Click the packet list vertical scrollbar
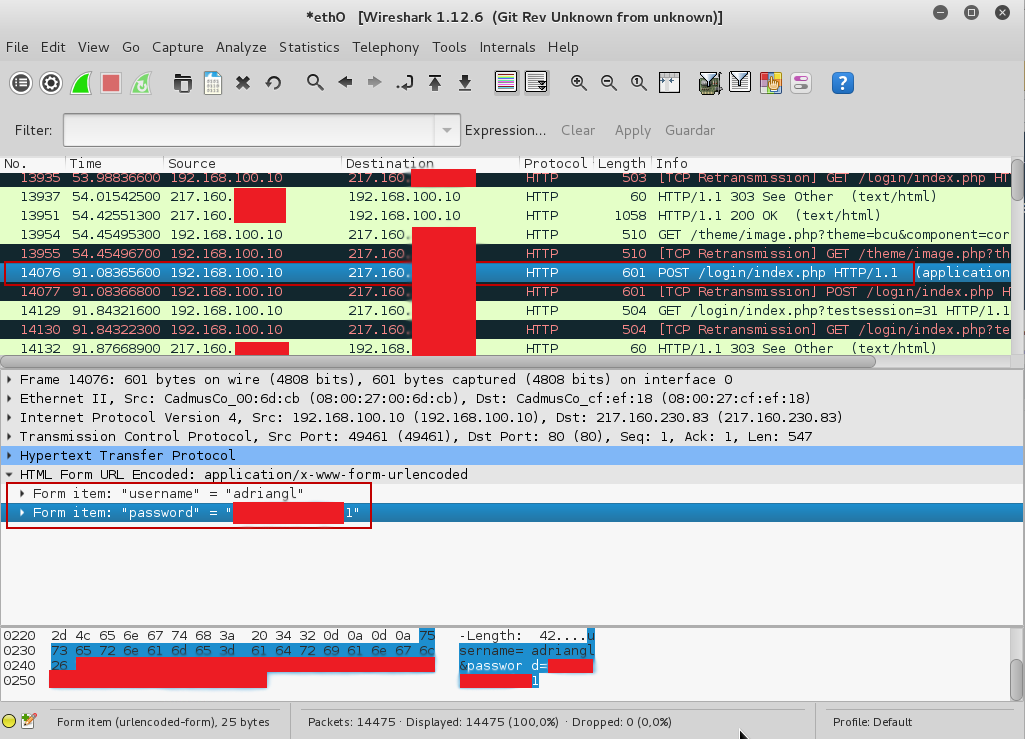 click(1017, 180)
